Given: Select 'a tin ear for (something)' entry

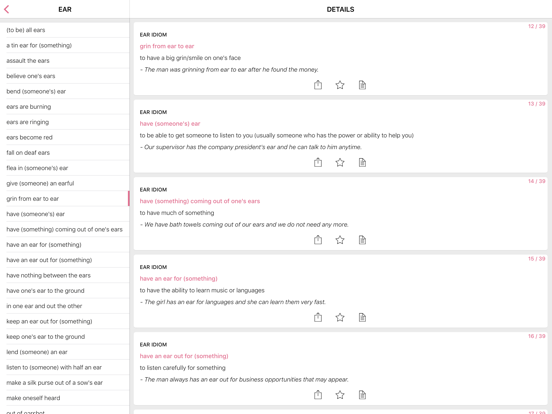Looking at the screenshot, I should coord(65,45).
